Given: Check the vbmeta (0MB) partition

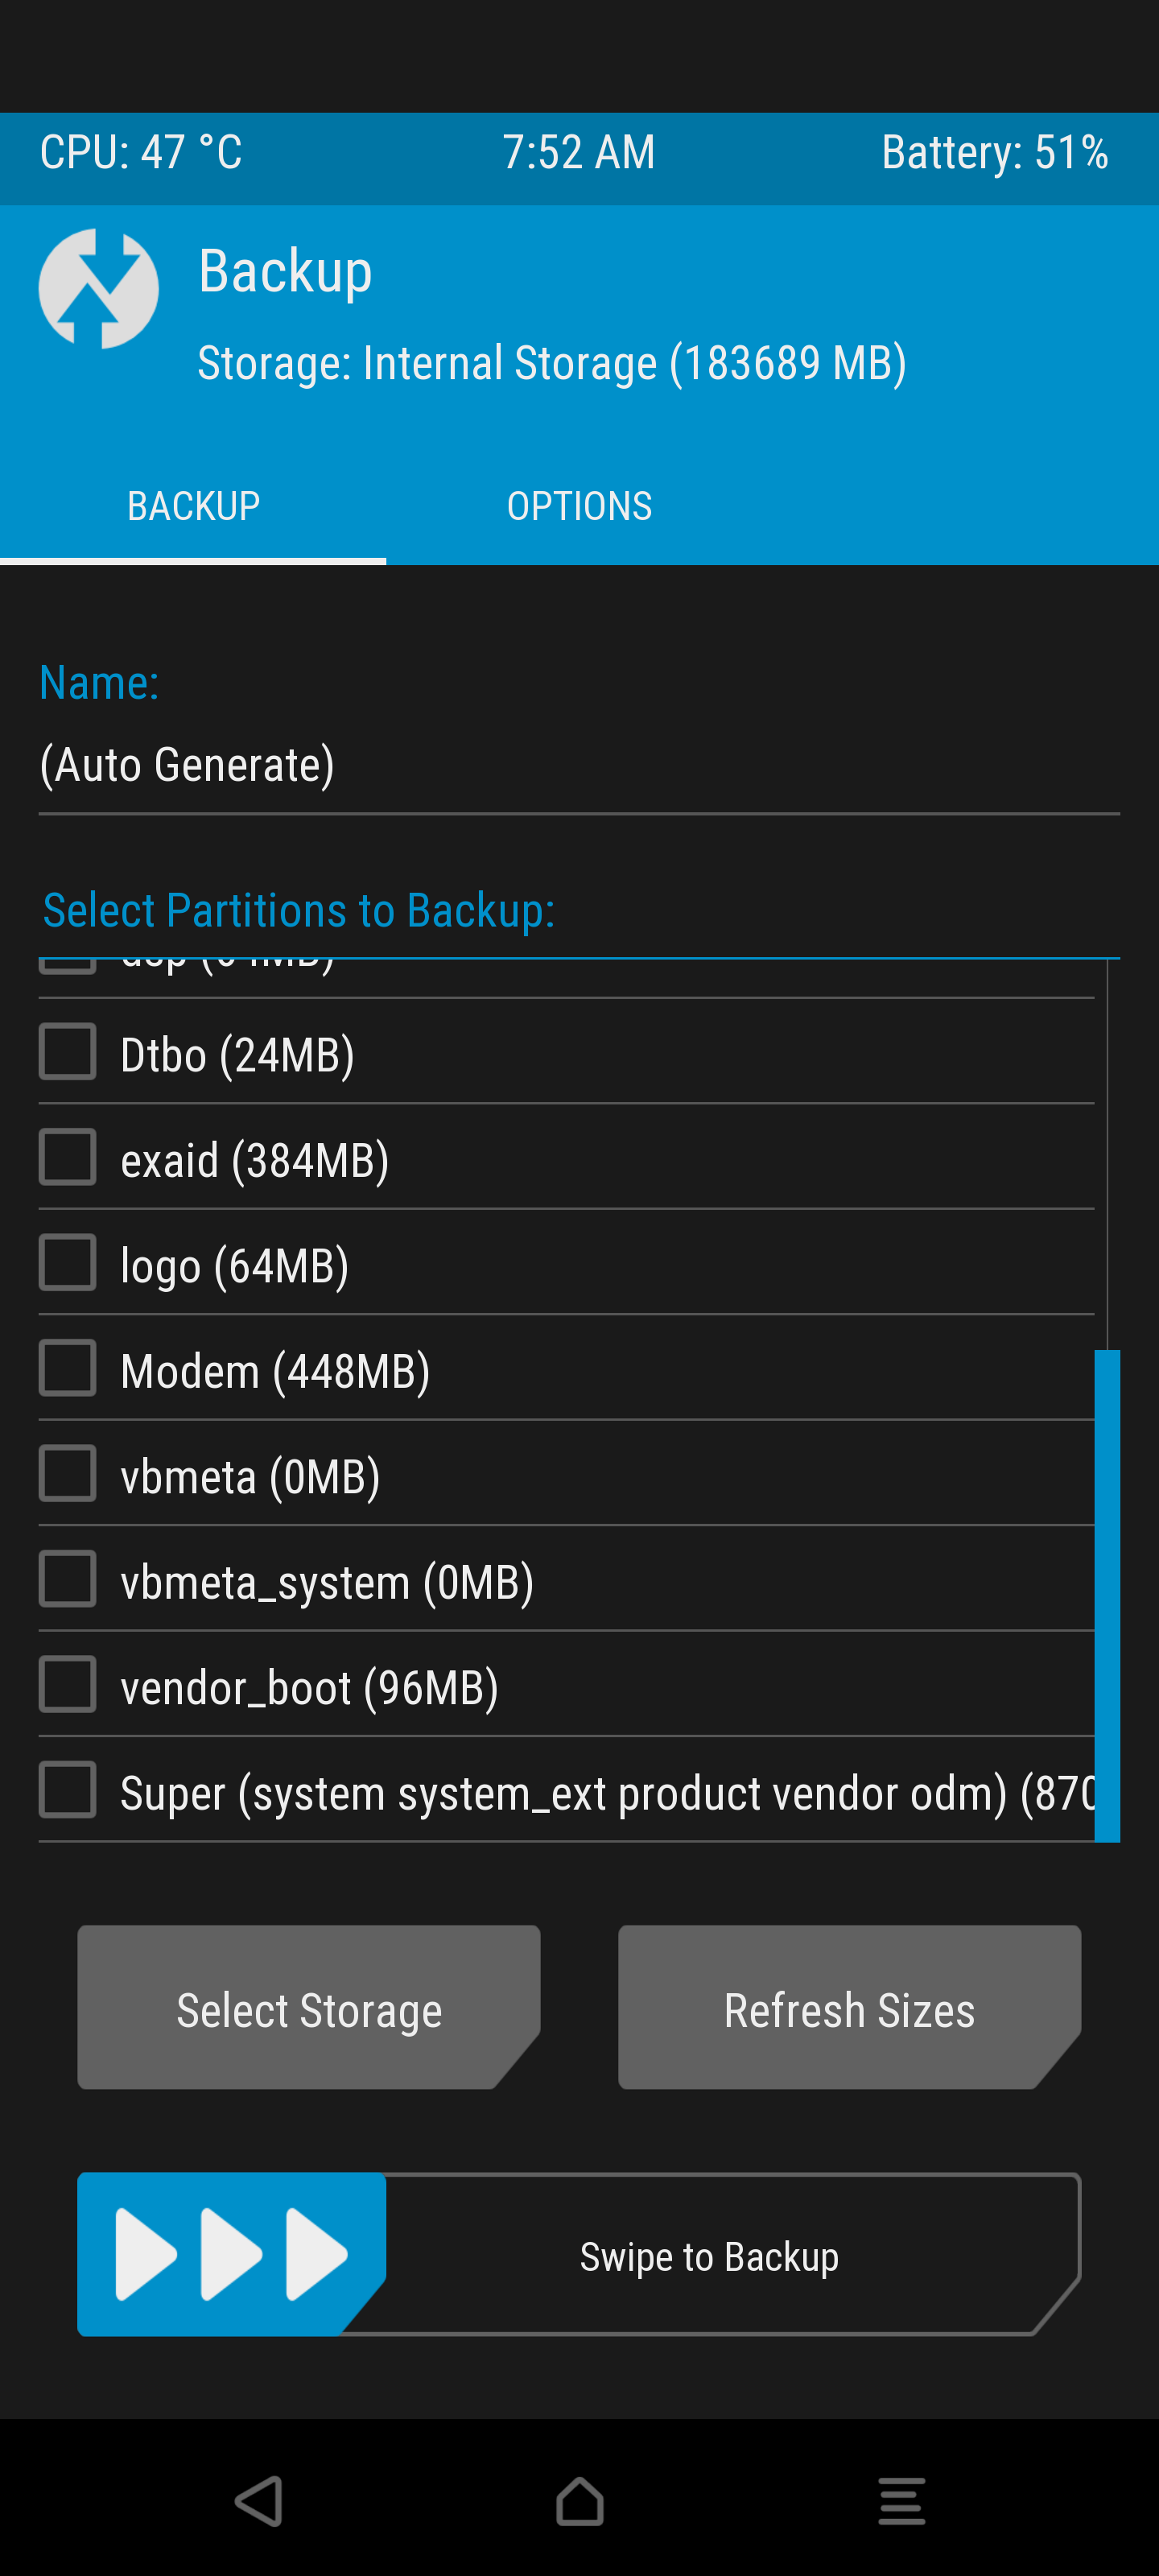Looking at the screenshot, I should (x=67, y=1473).
